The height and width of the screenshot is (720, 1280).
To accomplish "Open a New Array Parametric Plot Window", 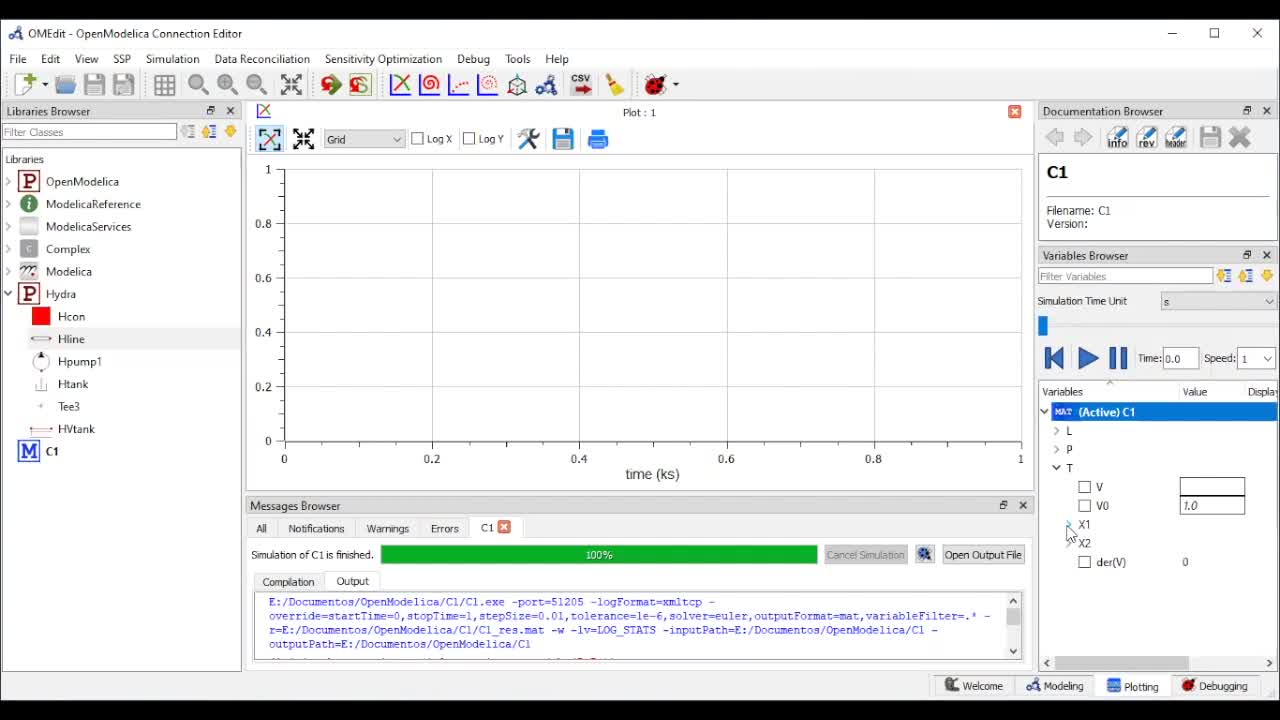I will (487, 85).
